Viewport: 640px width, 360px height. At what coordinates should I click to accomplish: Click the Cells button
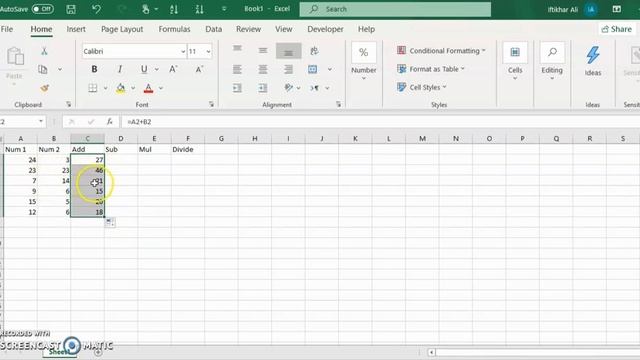point(515,60)
